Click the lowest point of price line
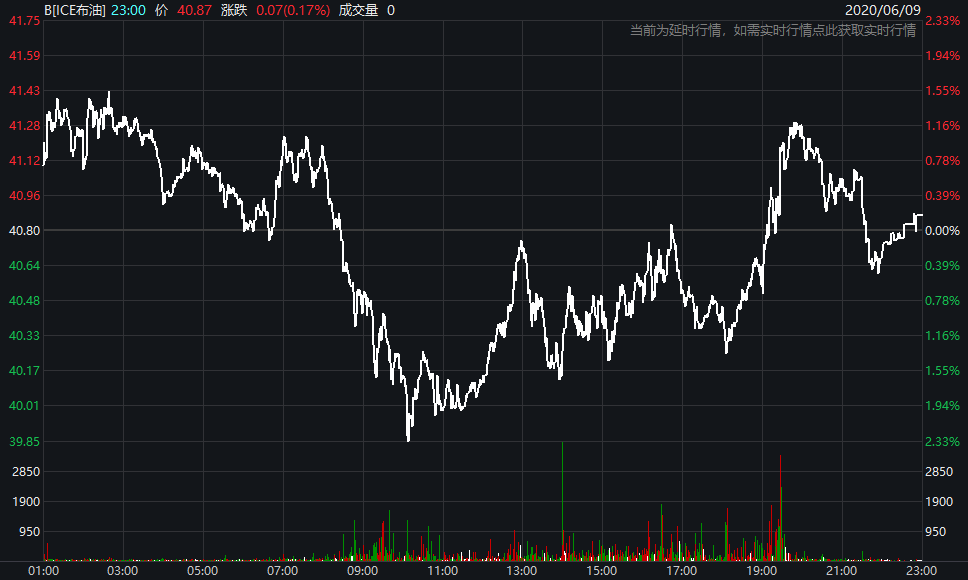Viewport: 968px width, 580px height. tap(409, 439)
